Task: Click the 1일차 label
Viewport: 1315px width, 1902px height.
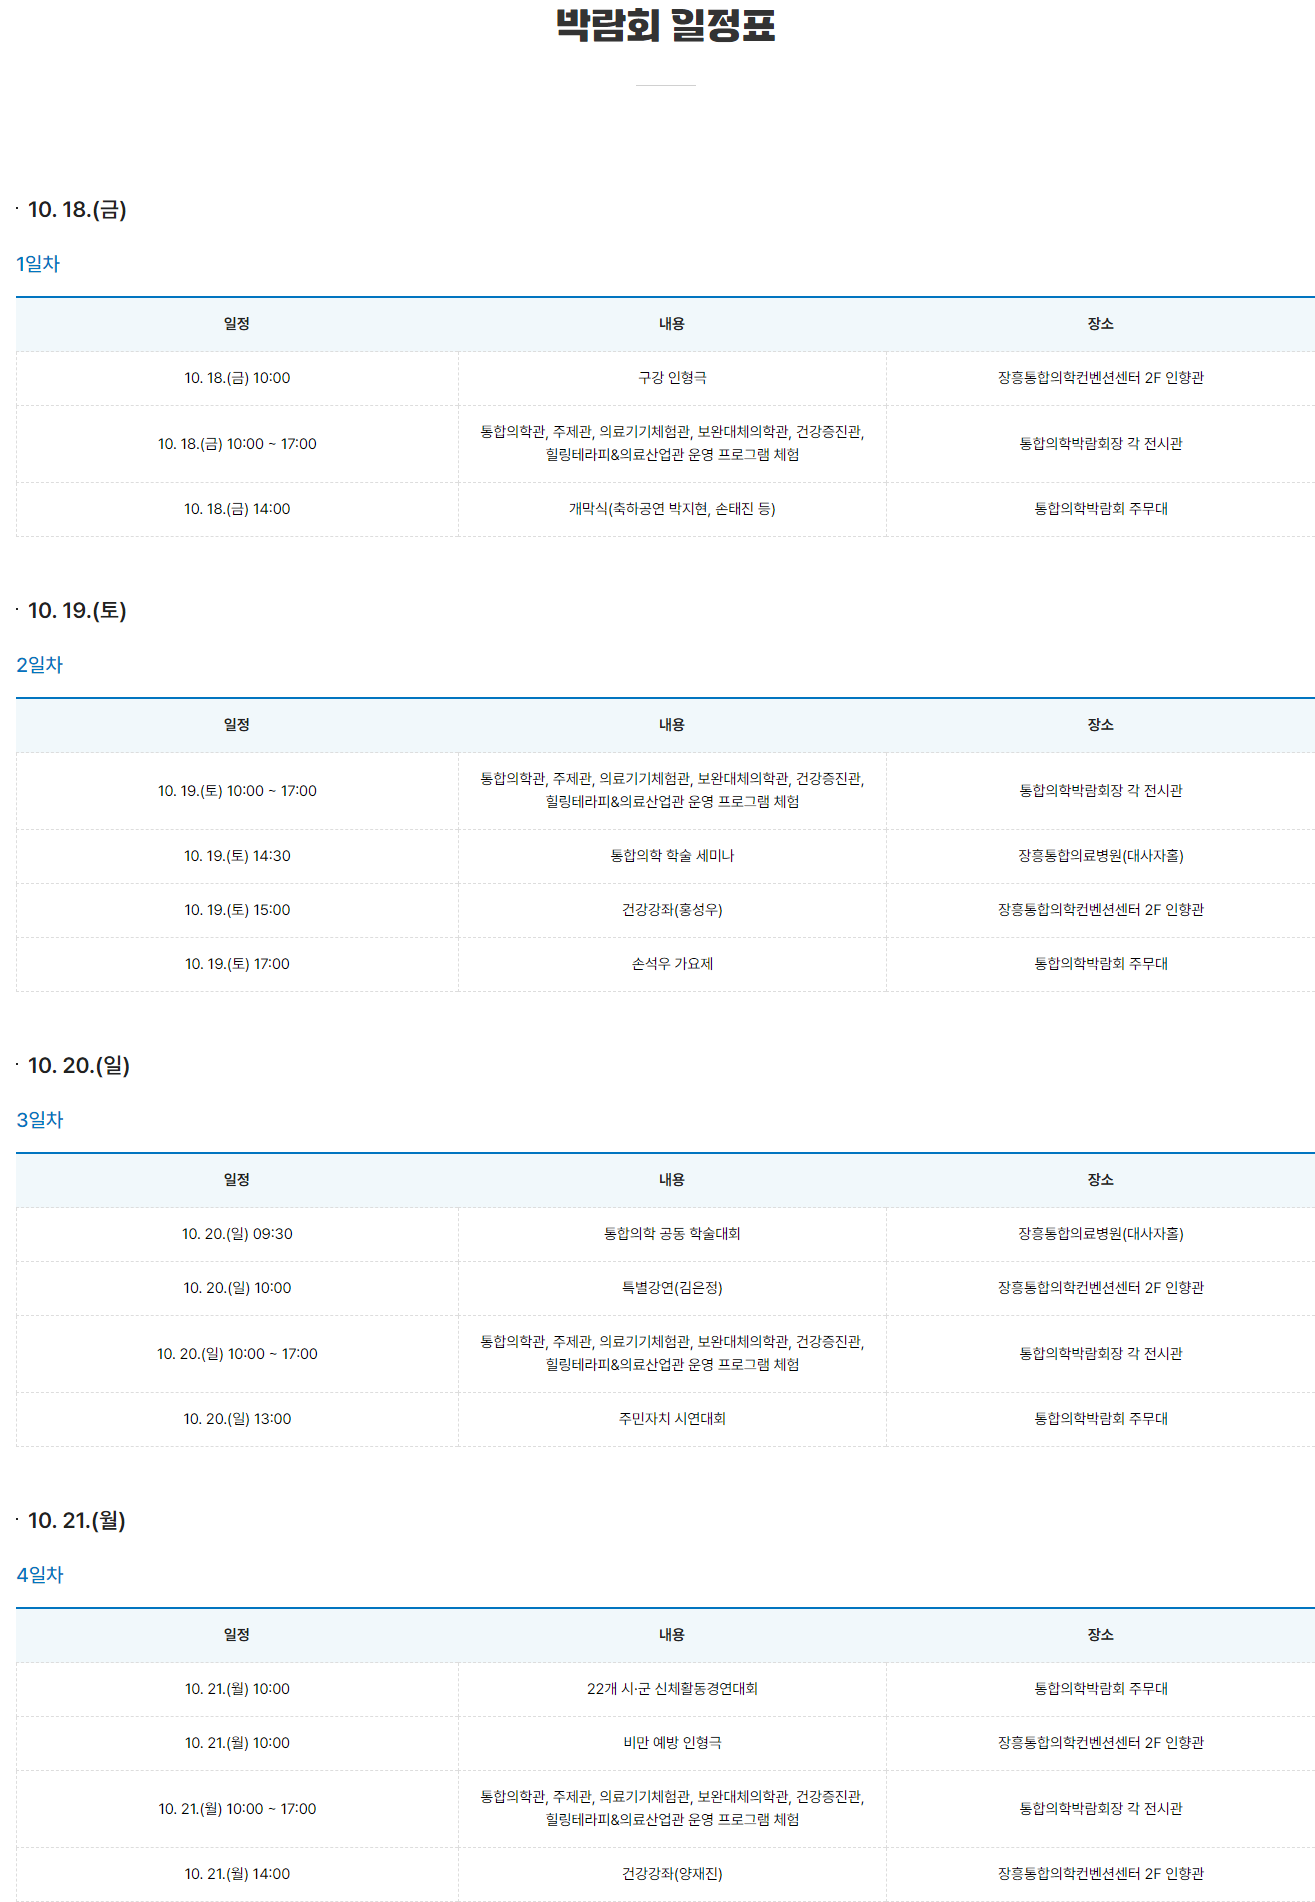Action: [38, 264]
